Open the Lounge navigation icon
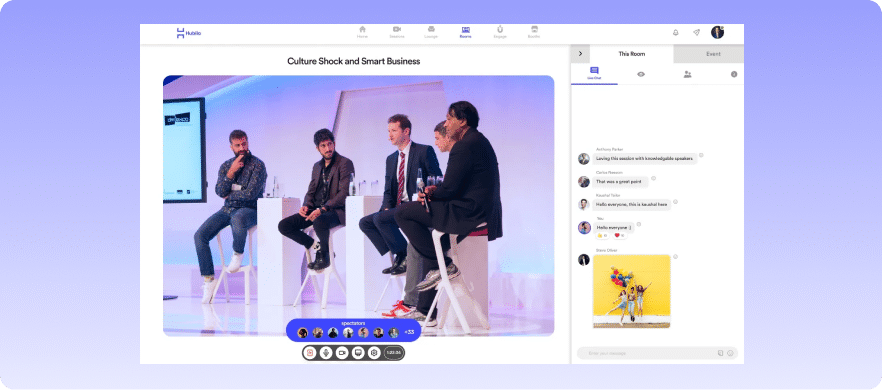 coord(431,32)
